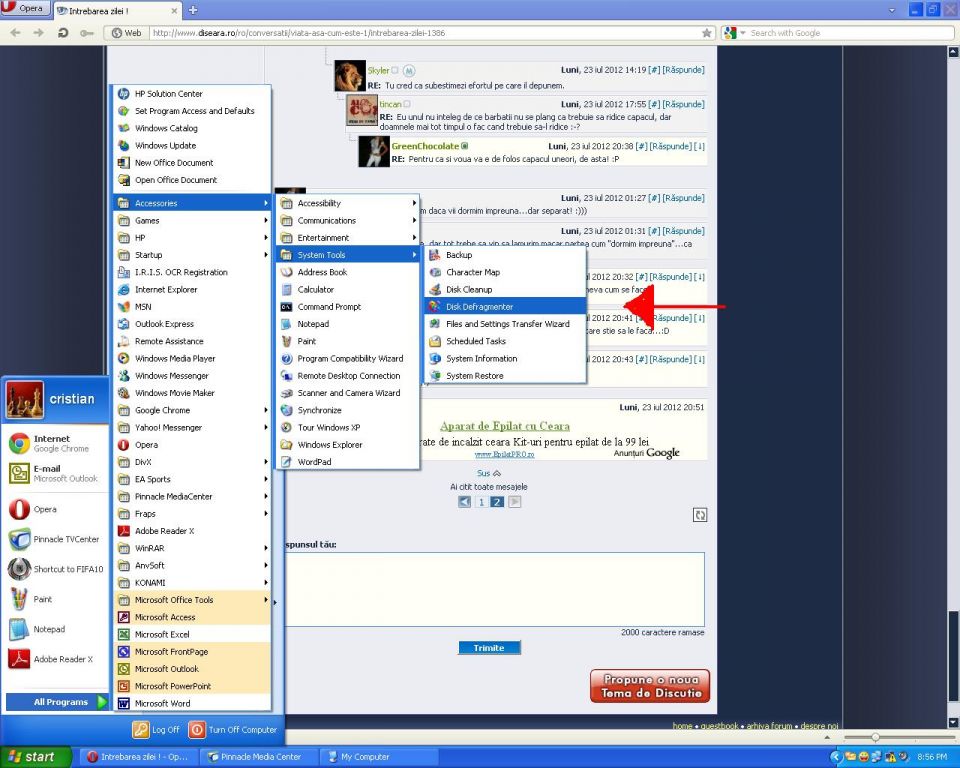This screenshot has height=768, width=960.
Task: Click Skyler's lion avatar thumbnail
Action: [350, 76]
